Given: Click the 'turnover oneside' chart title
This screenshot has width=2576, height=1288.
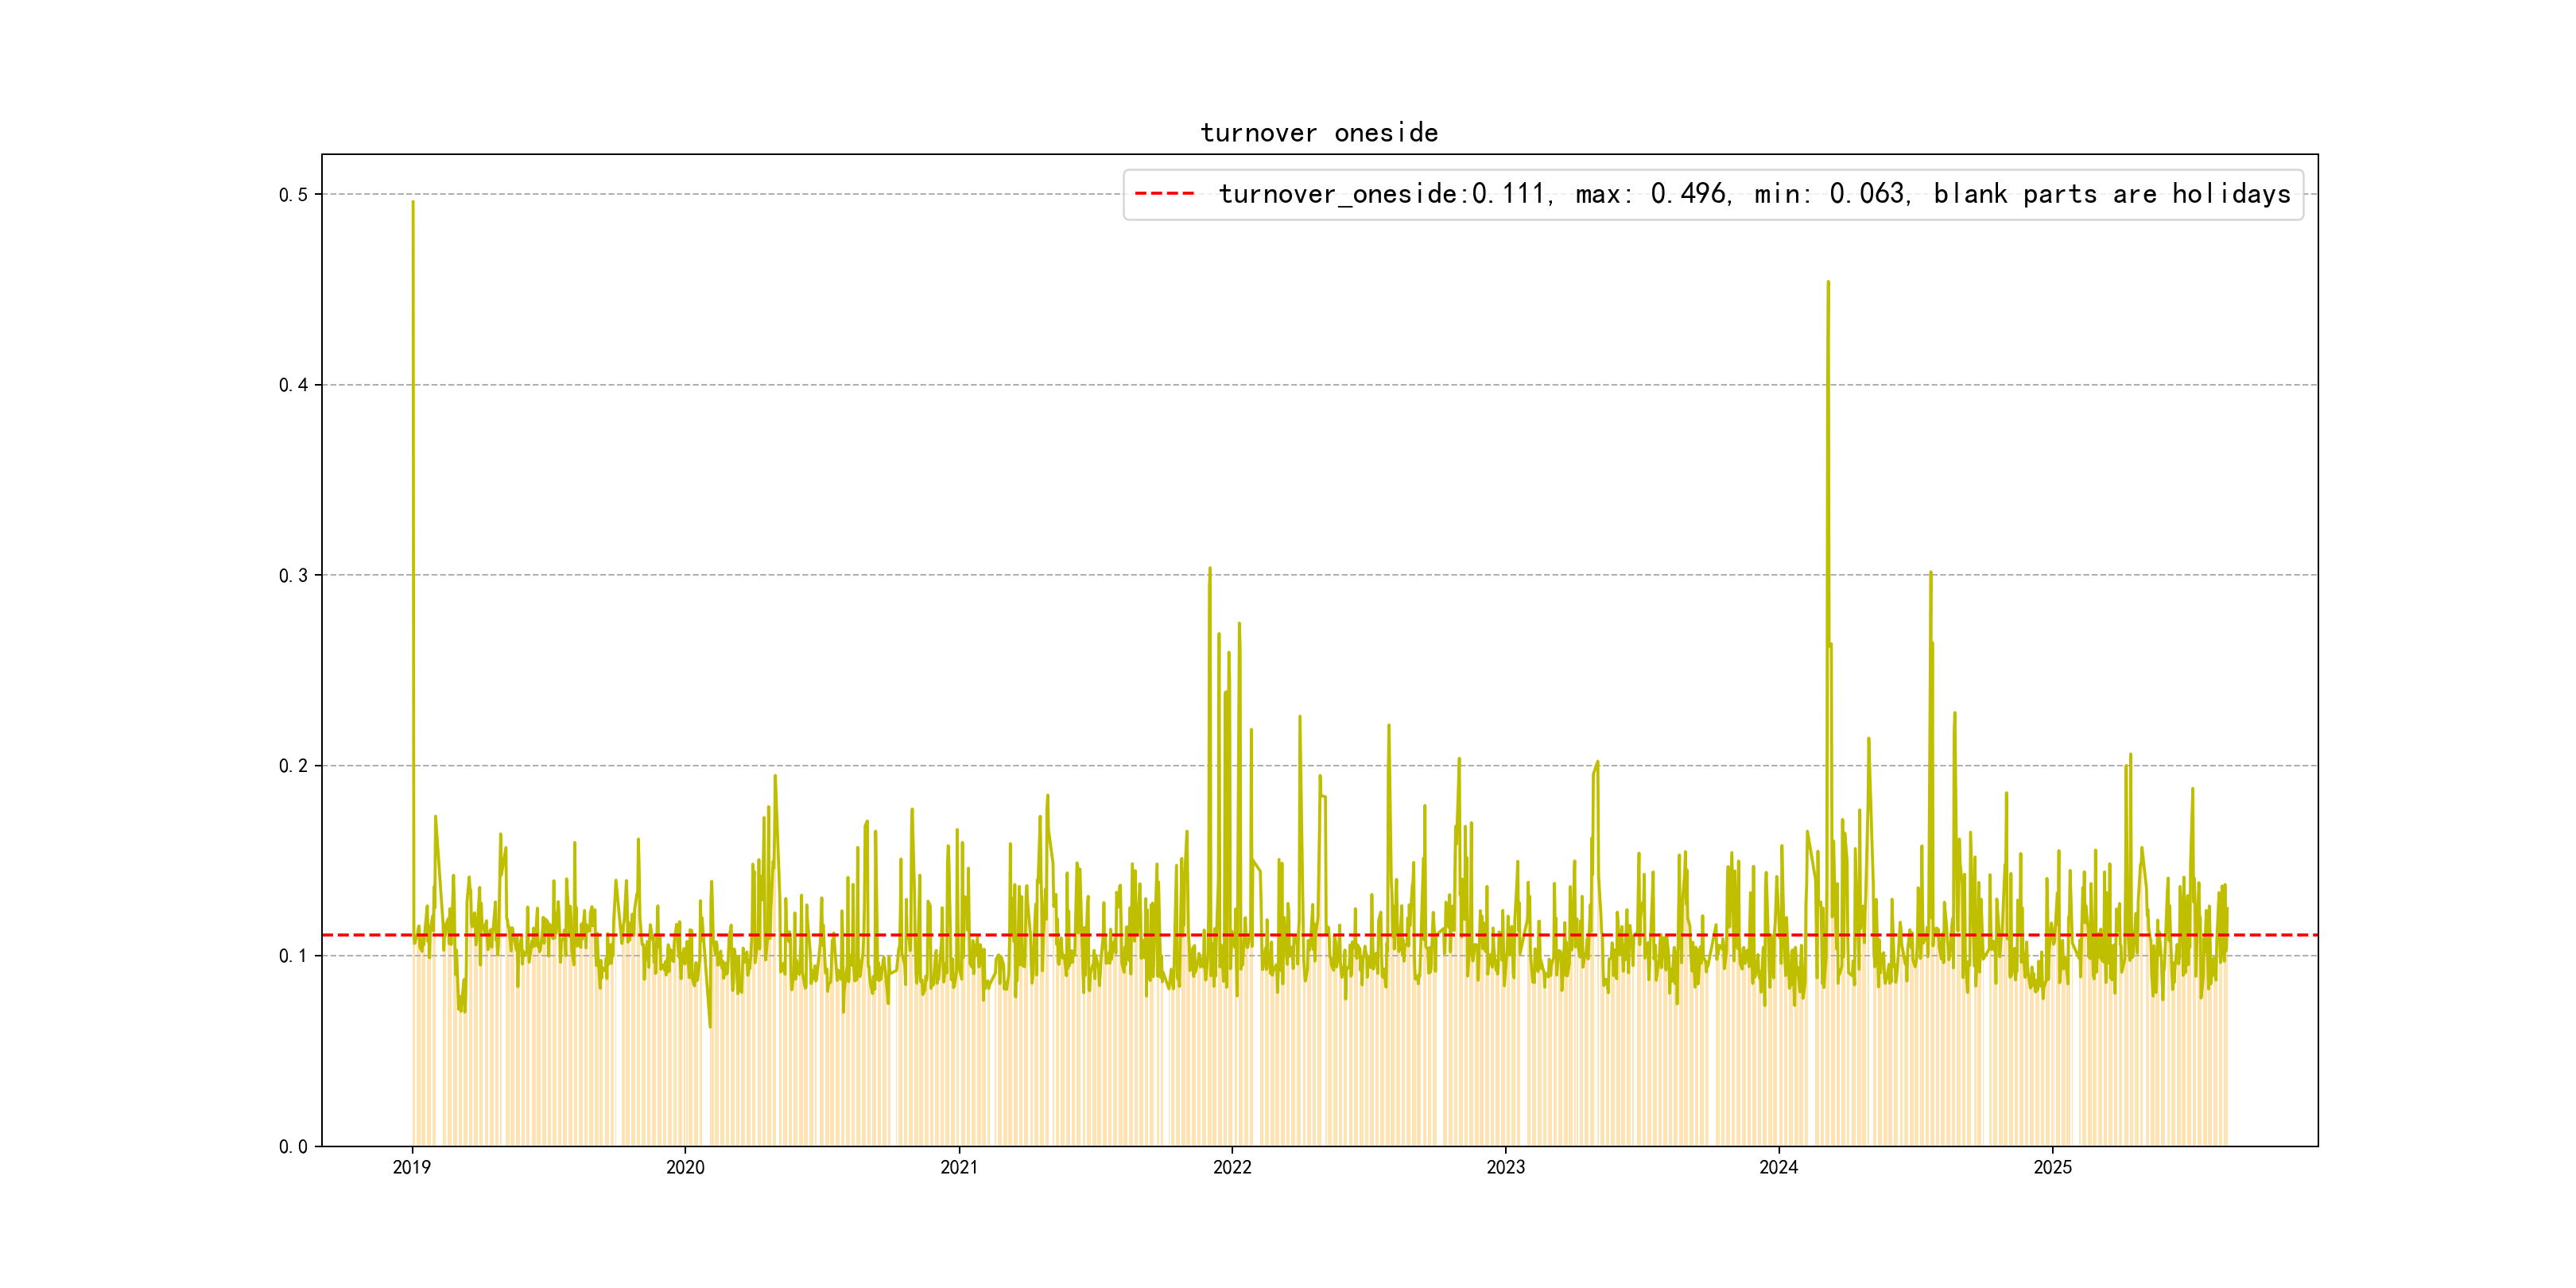Looking at the screenshot, I should click(x=1319, y=133).
